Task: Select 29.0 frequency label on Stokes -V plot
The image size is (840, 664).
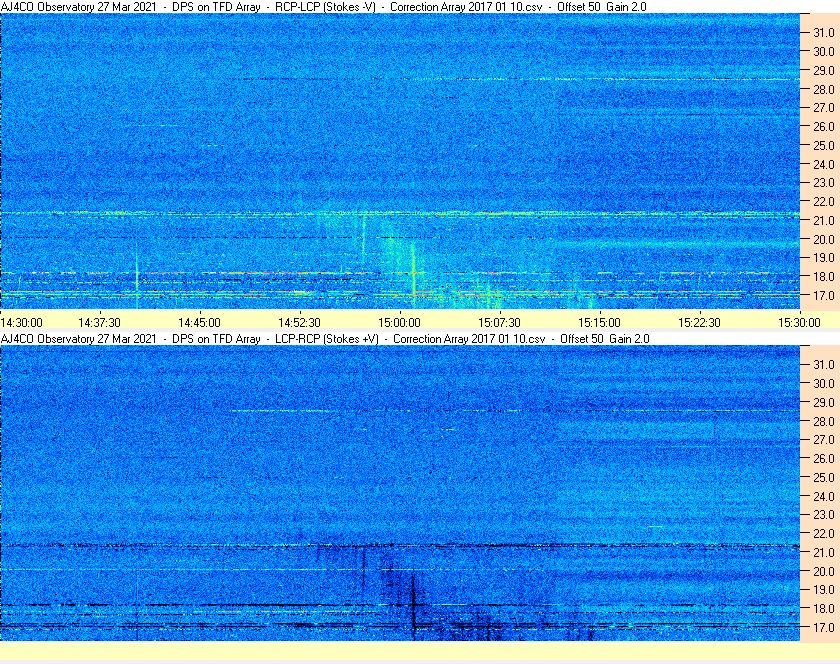Action: [x=824, y=70]
